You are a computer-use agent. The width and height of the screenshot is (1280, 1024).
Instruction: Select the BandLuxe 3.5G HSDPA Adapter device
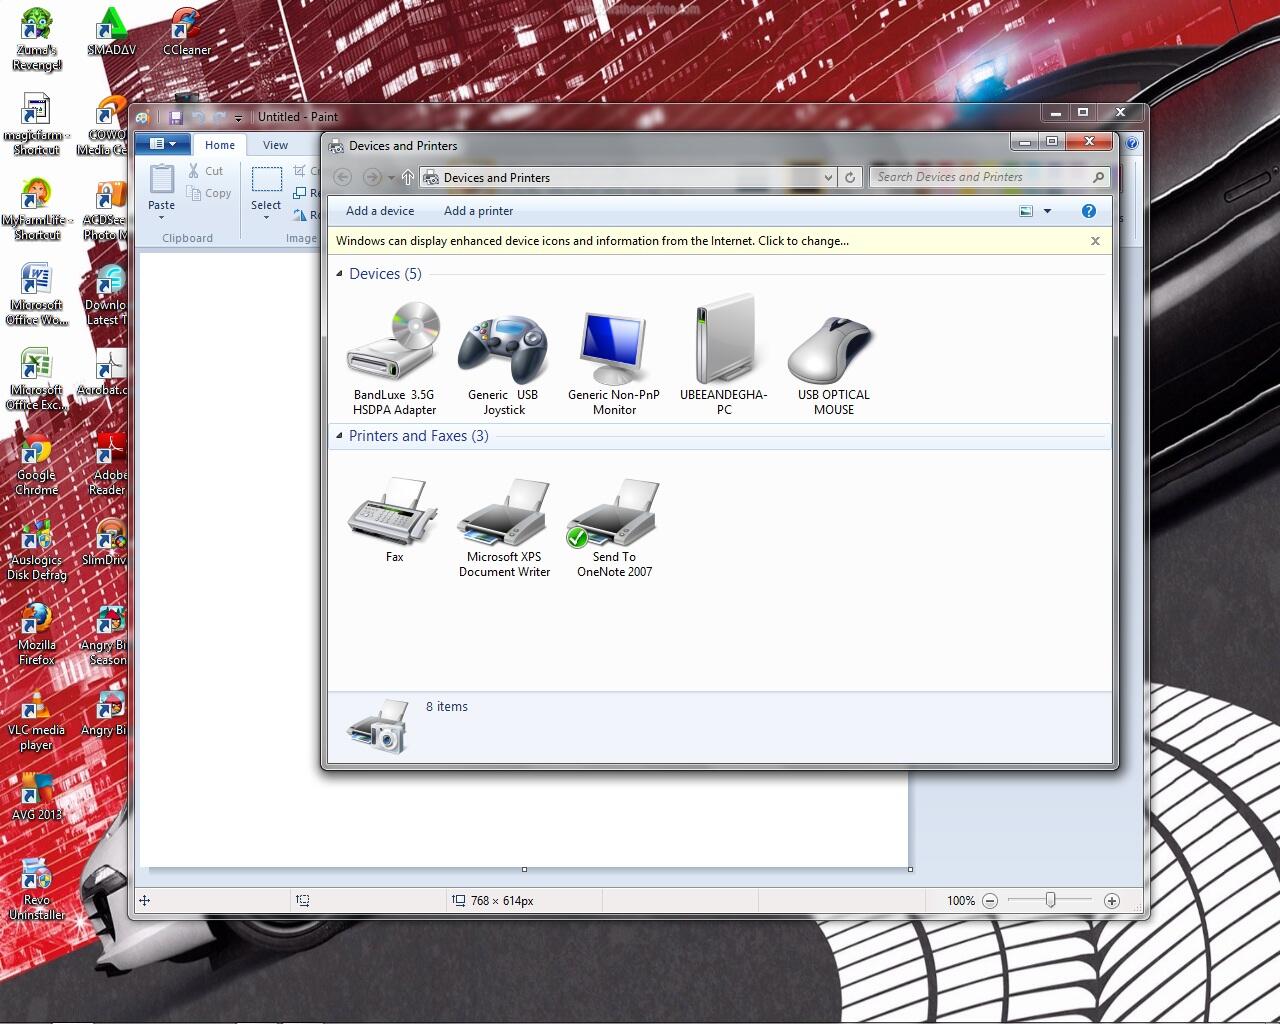[394, 358]
